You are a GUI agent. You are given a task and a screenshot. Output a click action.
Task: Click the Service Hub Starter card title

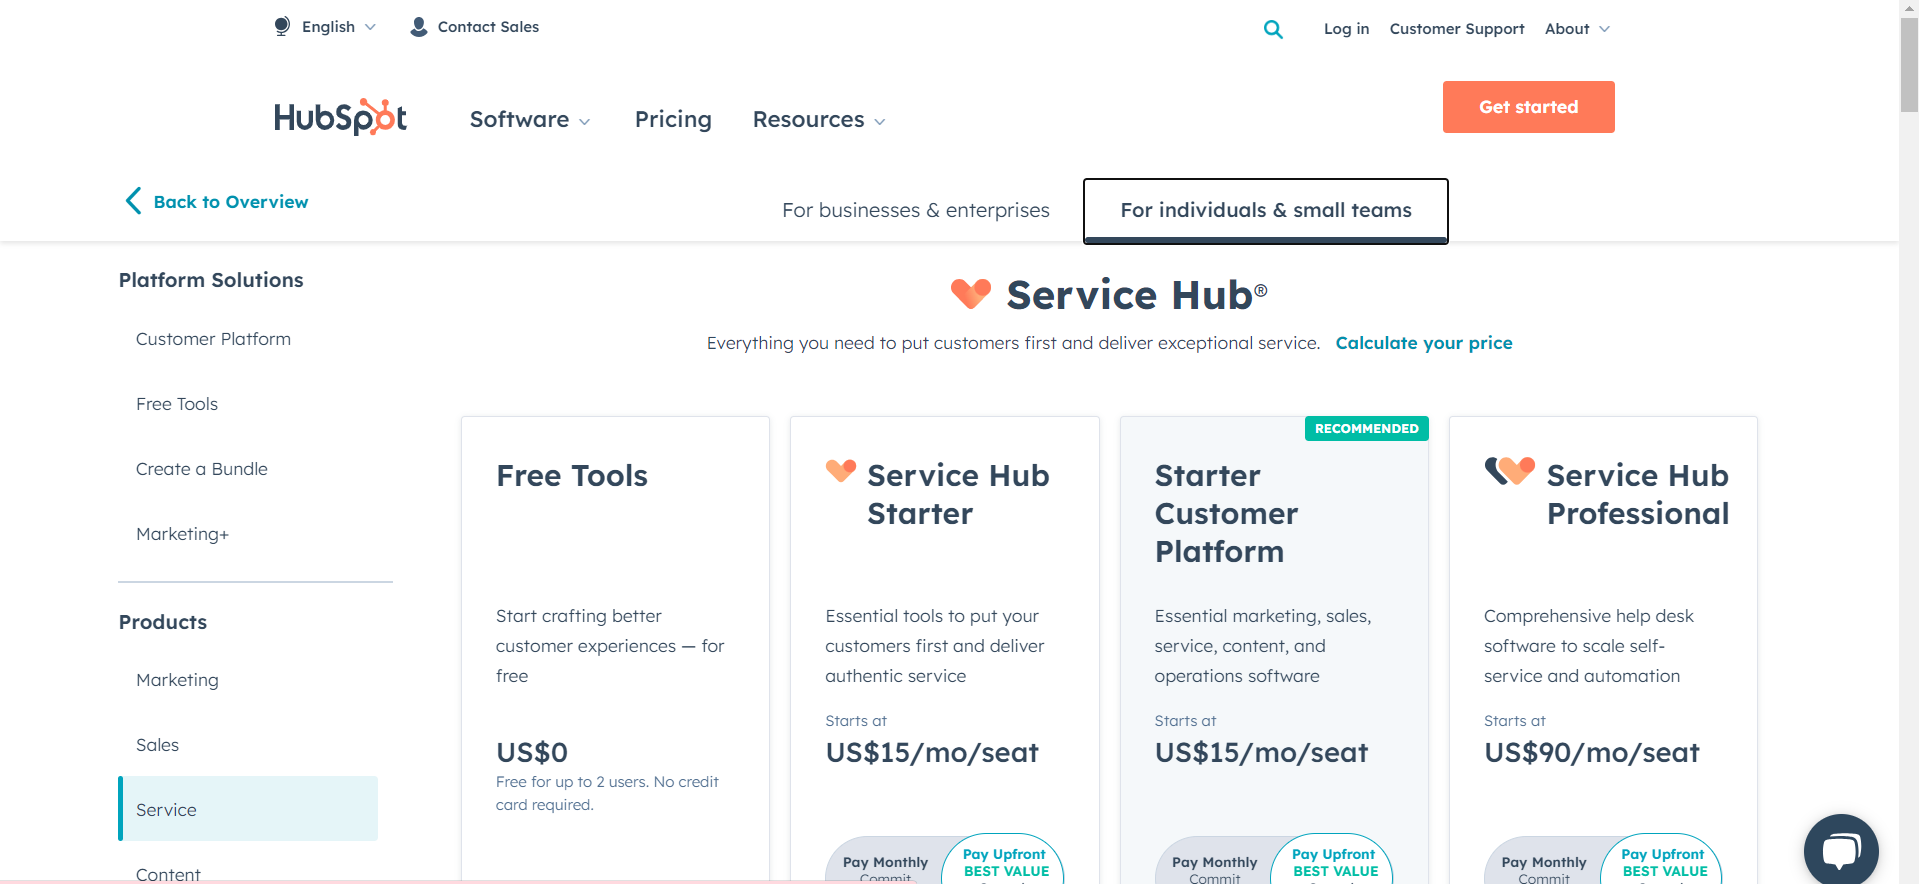click(958, 494)
